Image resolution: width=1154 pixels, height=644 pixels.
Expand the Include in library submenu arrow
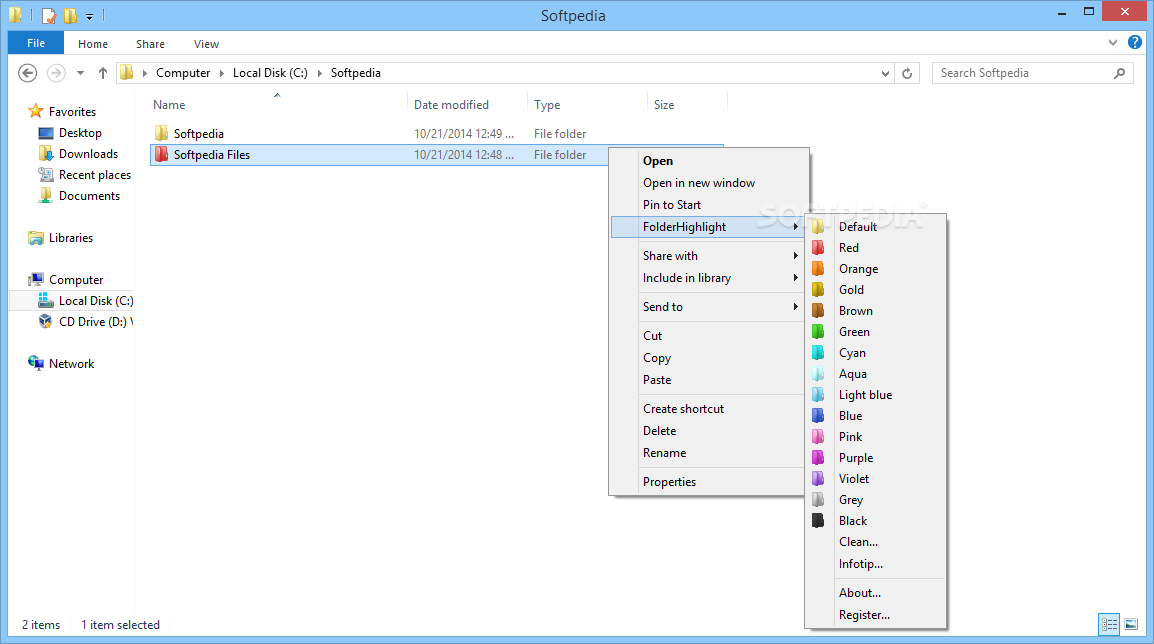click(x=796, y=277)
